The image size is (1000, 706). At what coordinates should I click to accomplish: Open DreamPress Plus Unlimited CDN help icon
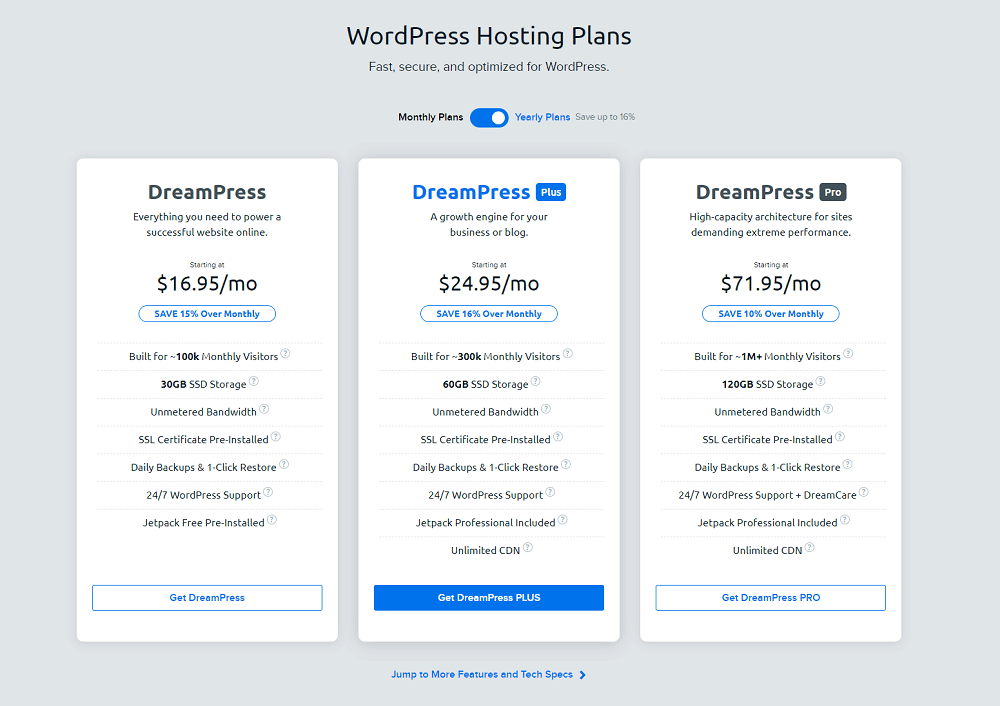527,547
